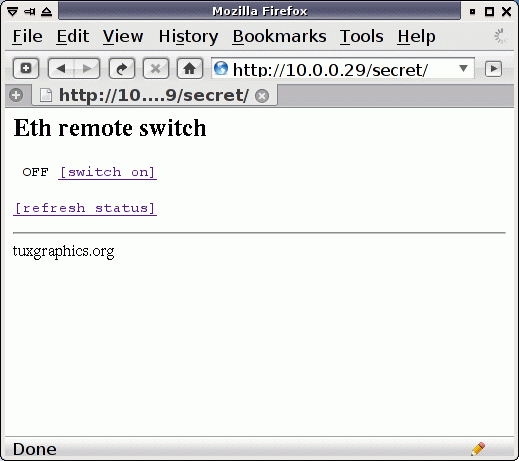This screenshot has width=519, height=461.
Task: Open the home page via house icon
Action: click(x=190, y=69)
